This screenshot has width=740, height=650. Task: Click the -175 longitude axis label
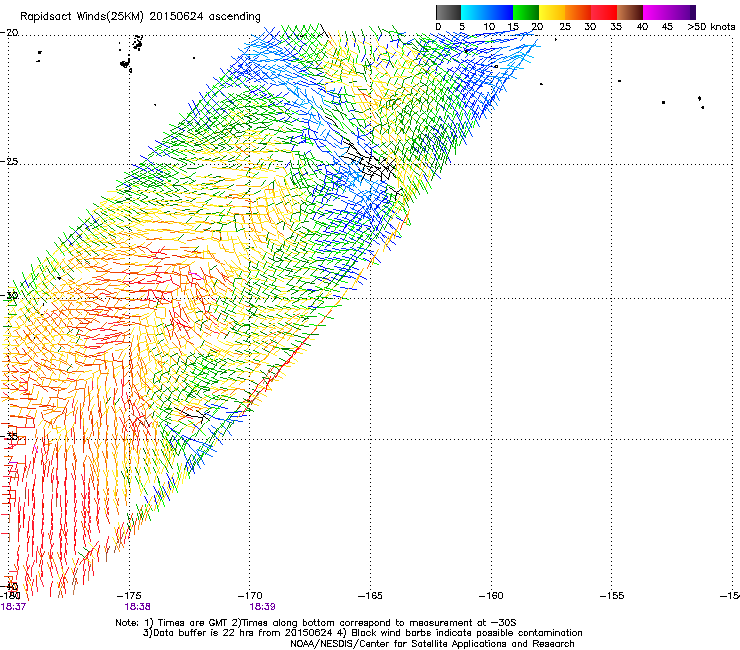129,596
